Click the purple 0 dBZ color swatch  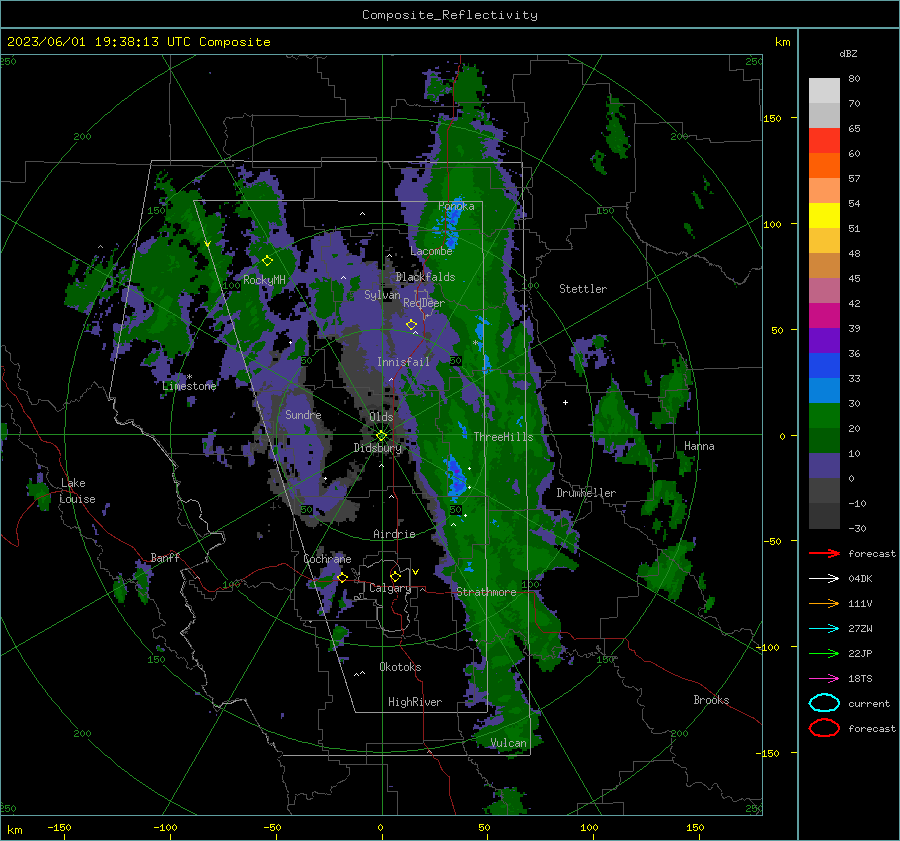[x=824, y=465]
